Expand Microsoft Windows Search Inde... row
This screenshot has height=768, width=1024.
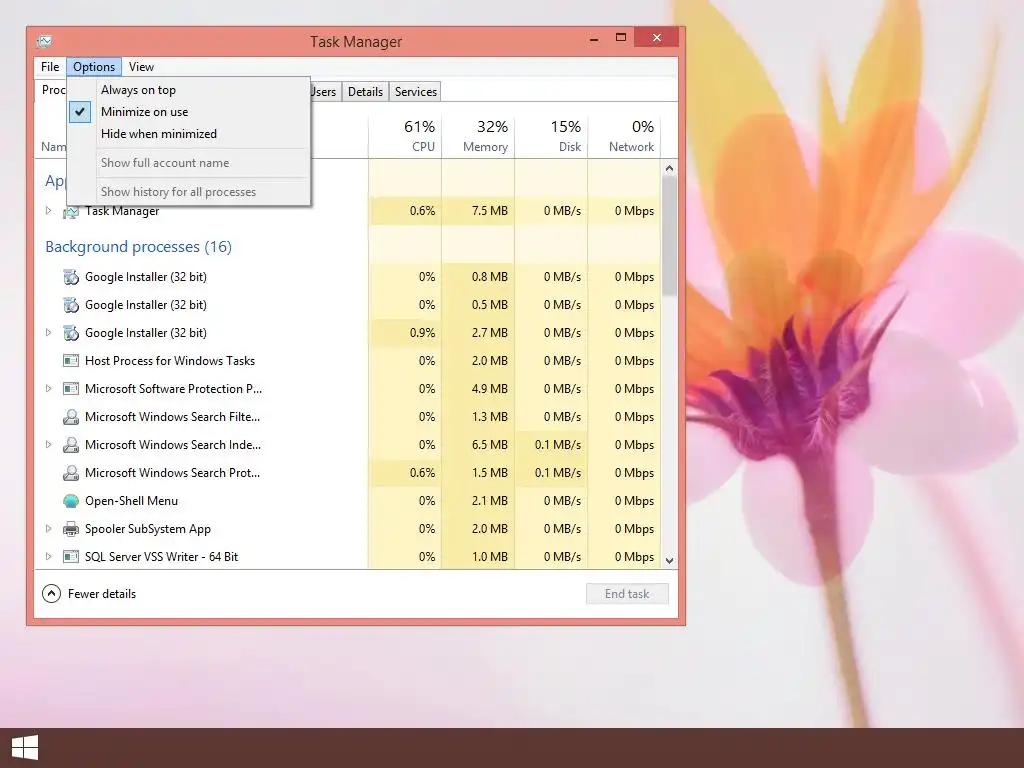tap(48, 445)
